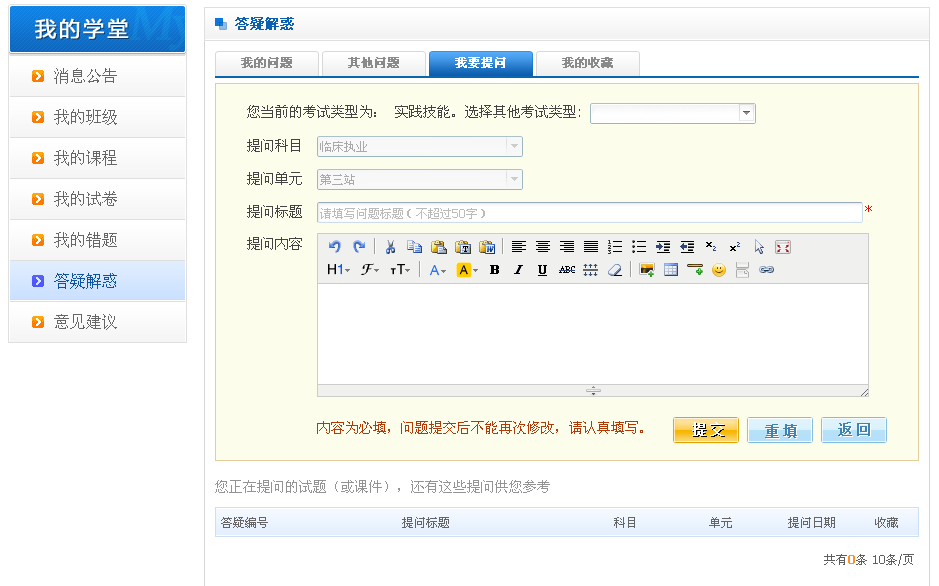
Task: Paste as plain text icon
Action: click(x=463, y=247)
